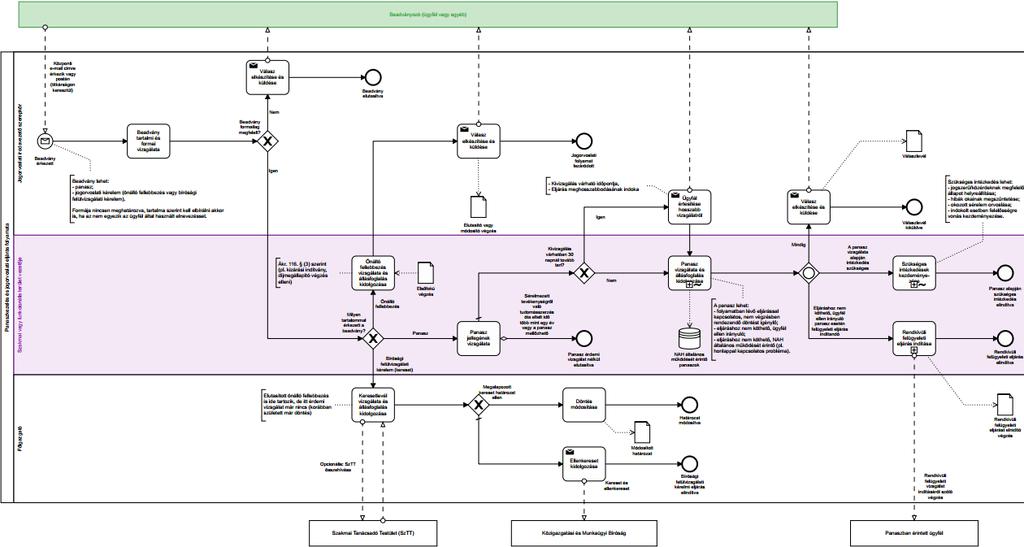Screen dimensions: 1024x547
Task: Click the 'Panaszban érintett ügyfél' pool box
Action: click(914, 533)
